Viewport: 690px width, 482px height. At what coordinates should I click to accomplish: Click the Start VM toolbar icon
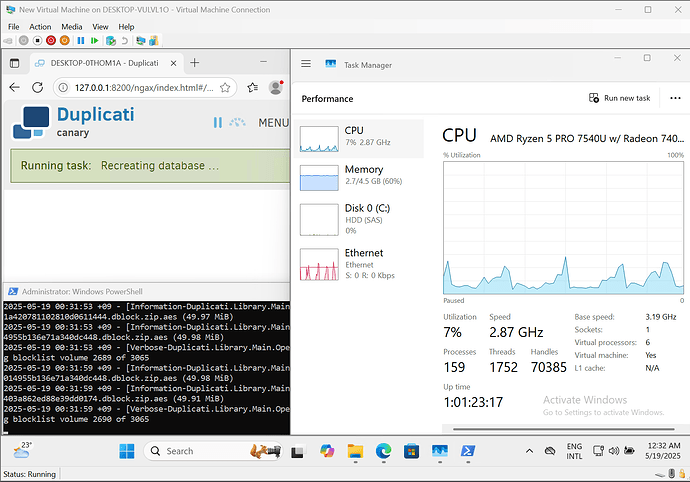pos(24,40)
